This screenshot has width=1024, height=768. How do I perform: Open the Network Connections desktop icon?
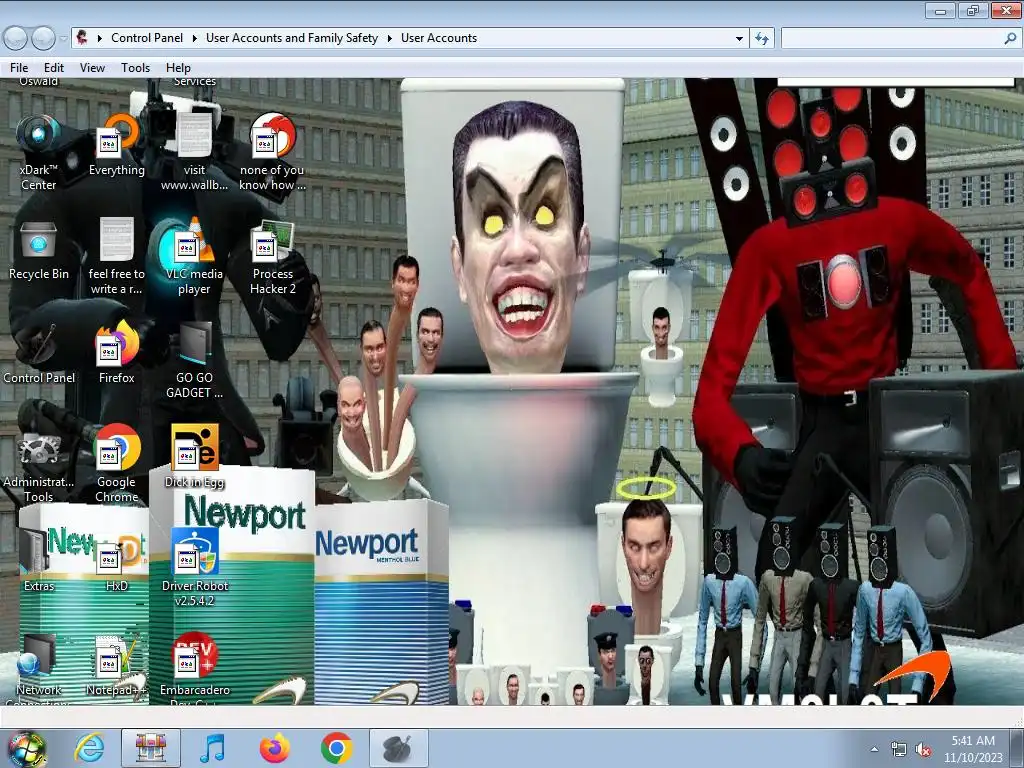click(x=39, y=669)
